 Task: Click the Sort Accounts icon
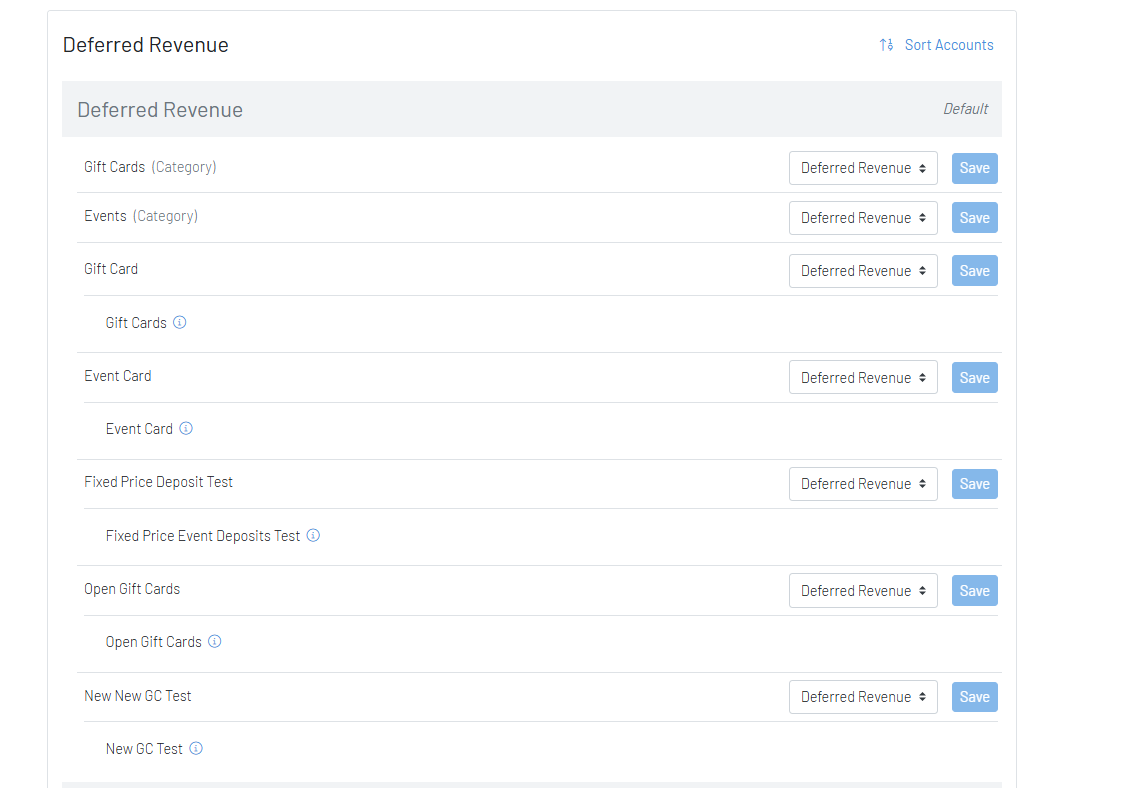click(x=886, y=45)
